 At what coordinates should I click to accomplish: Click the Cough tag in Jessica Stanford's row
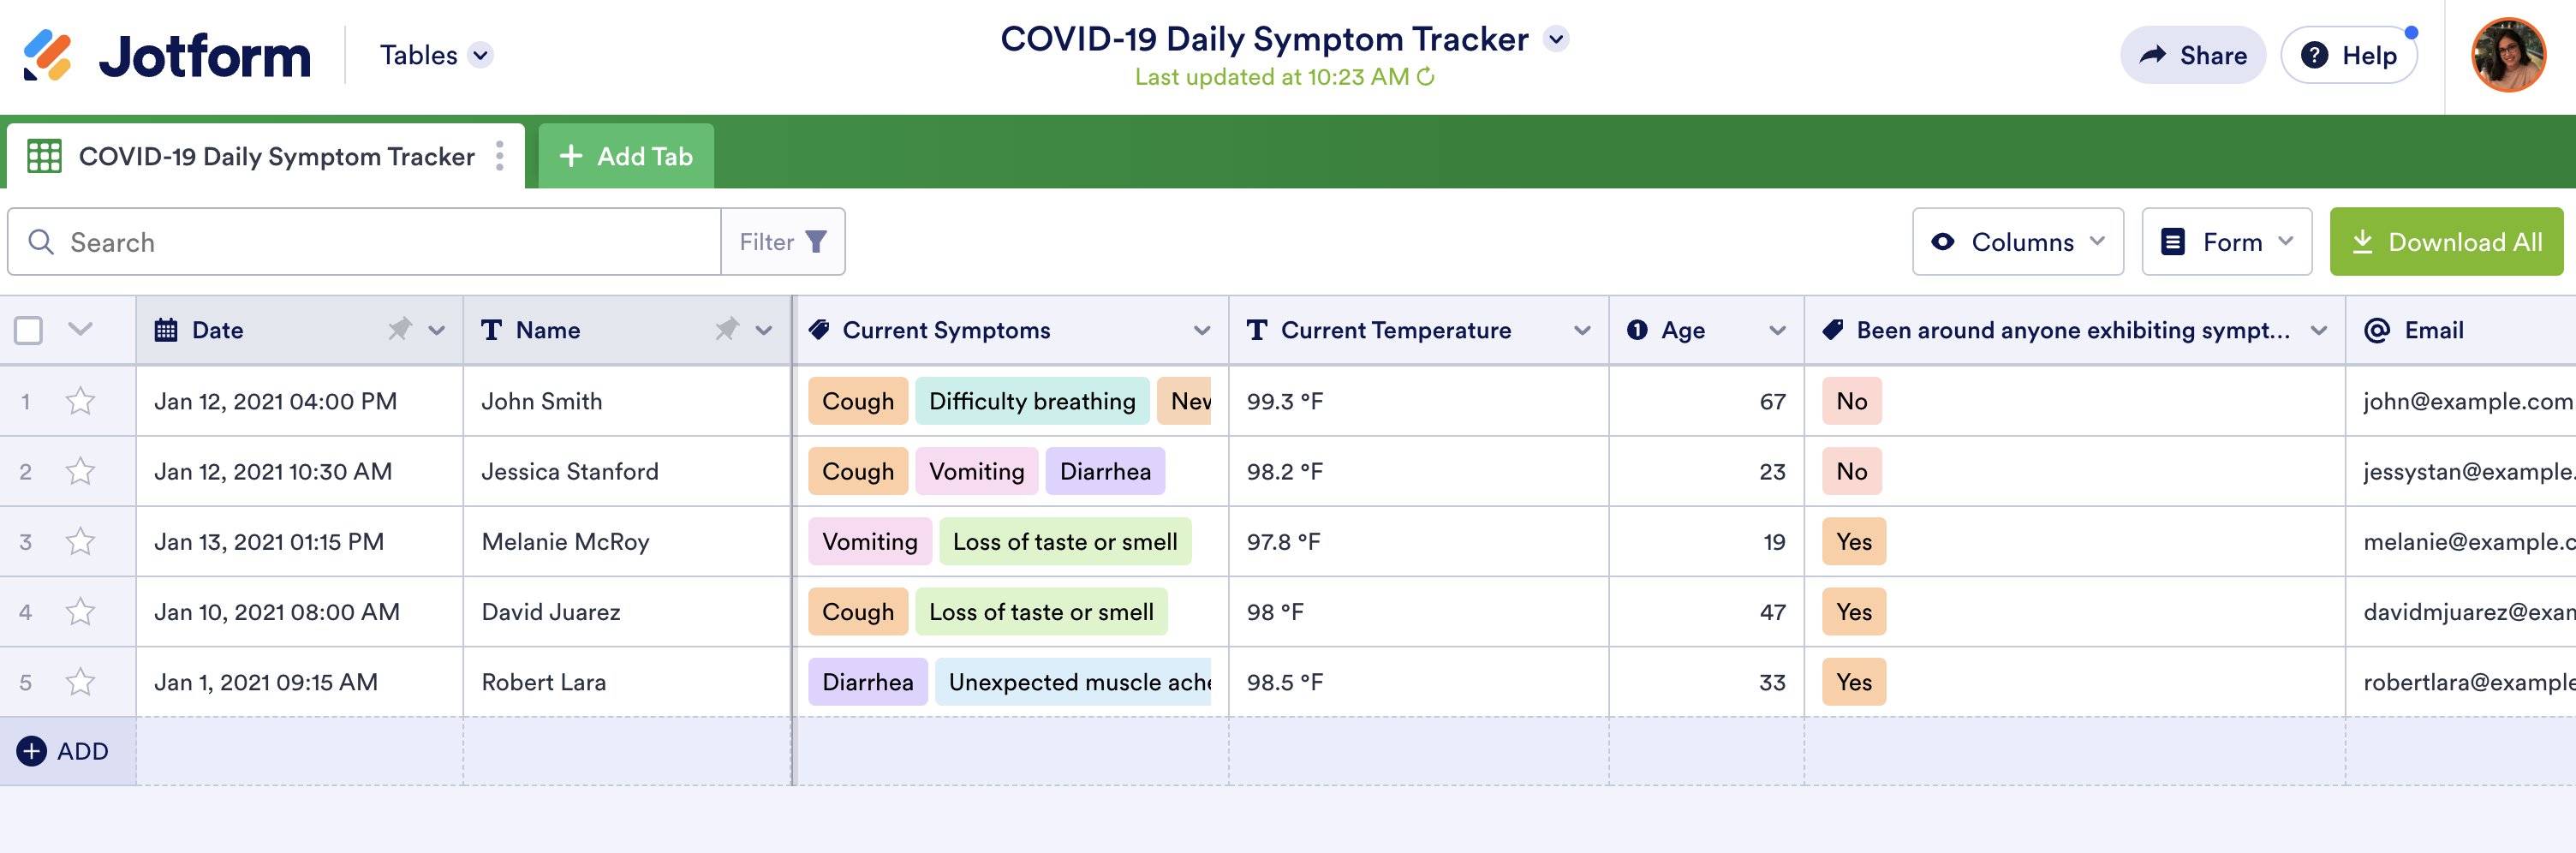(x=857, y=471)
